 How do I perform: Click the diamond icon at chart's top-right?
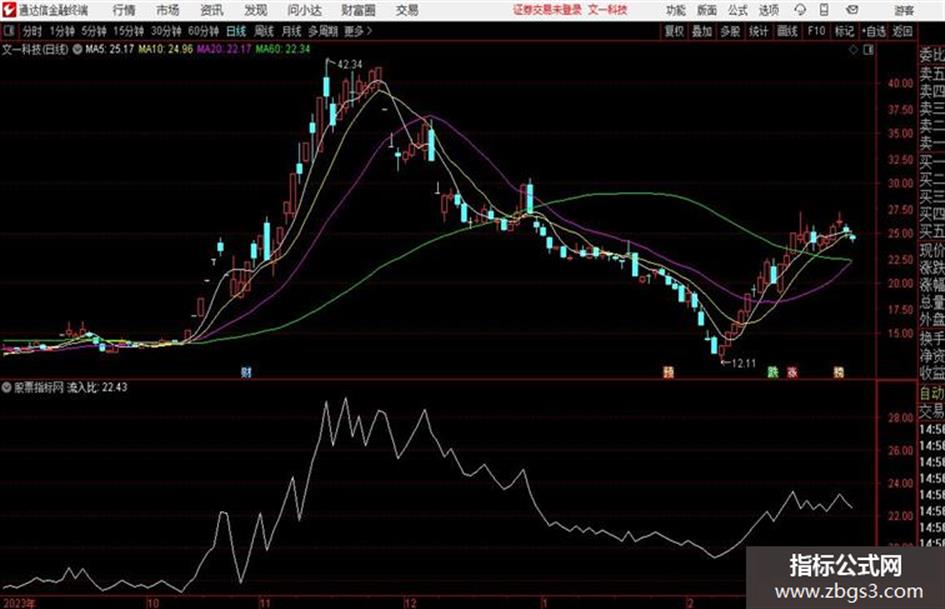click(853, 50)
